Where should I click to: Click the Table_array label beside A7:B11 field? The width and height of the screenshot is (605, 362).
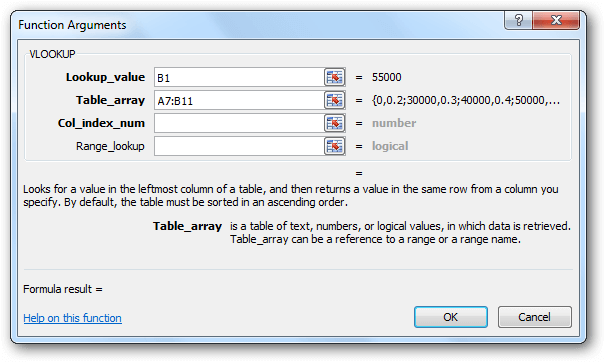pyautogui.click(x=110, y=100)
